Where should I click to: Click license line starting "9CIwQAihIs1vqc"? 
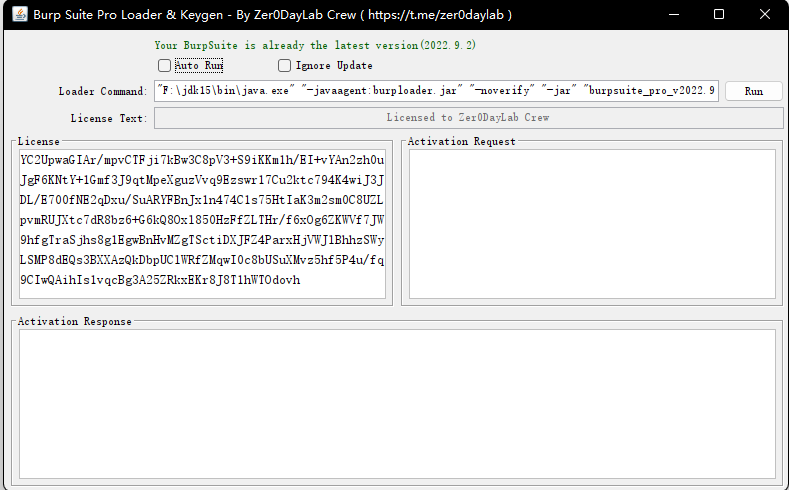point(160,280)
